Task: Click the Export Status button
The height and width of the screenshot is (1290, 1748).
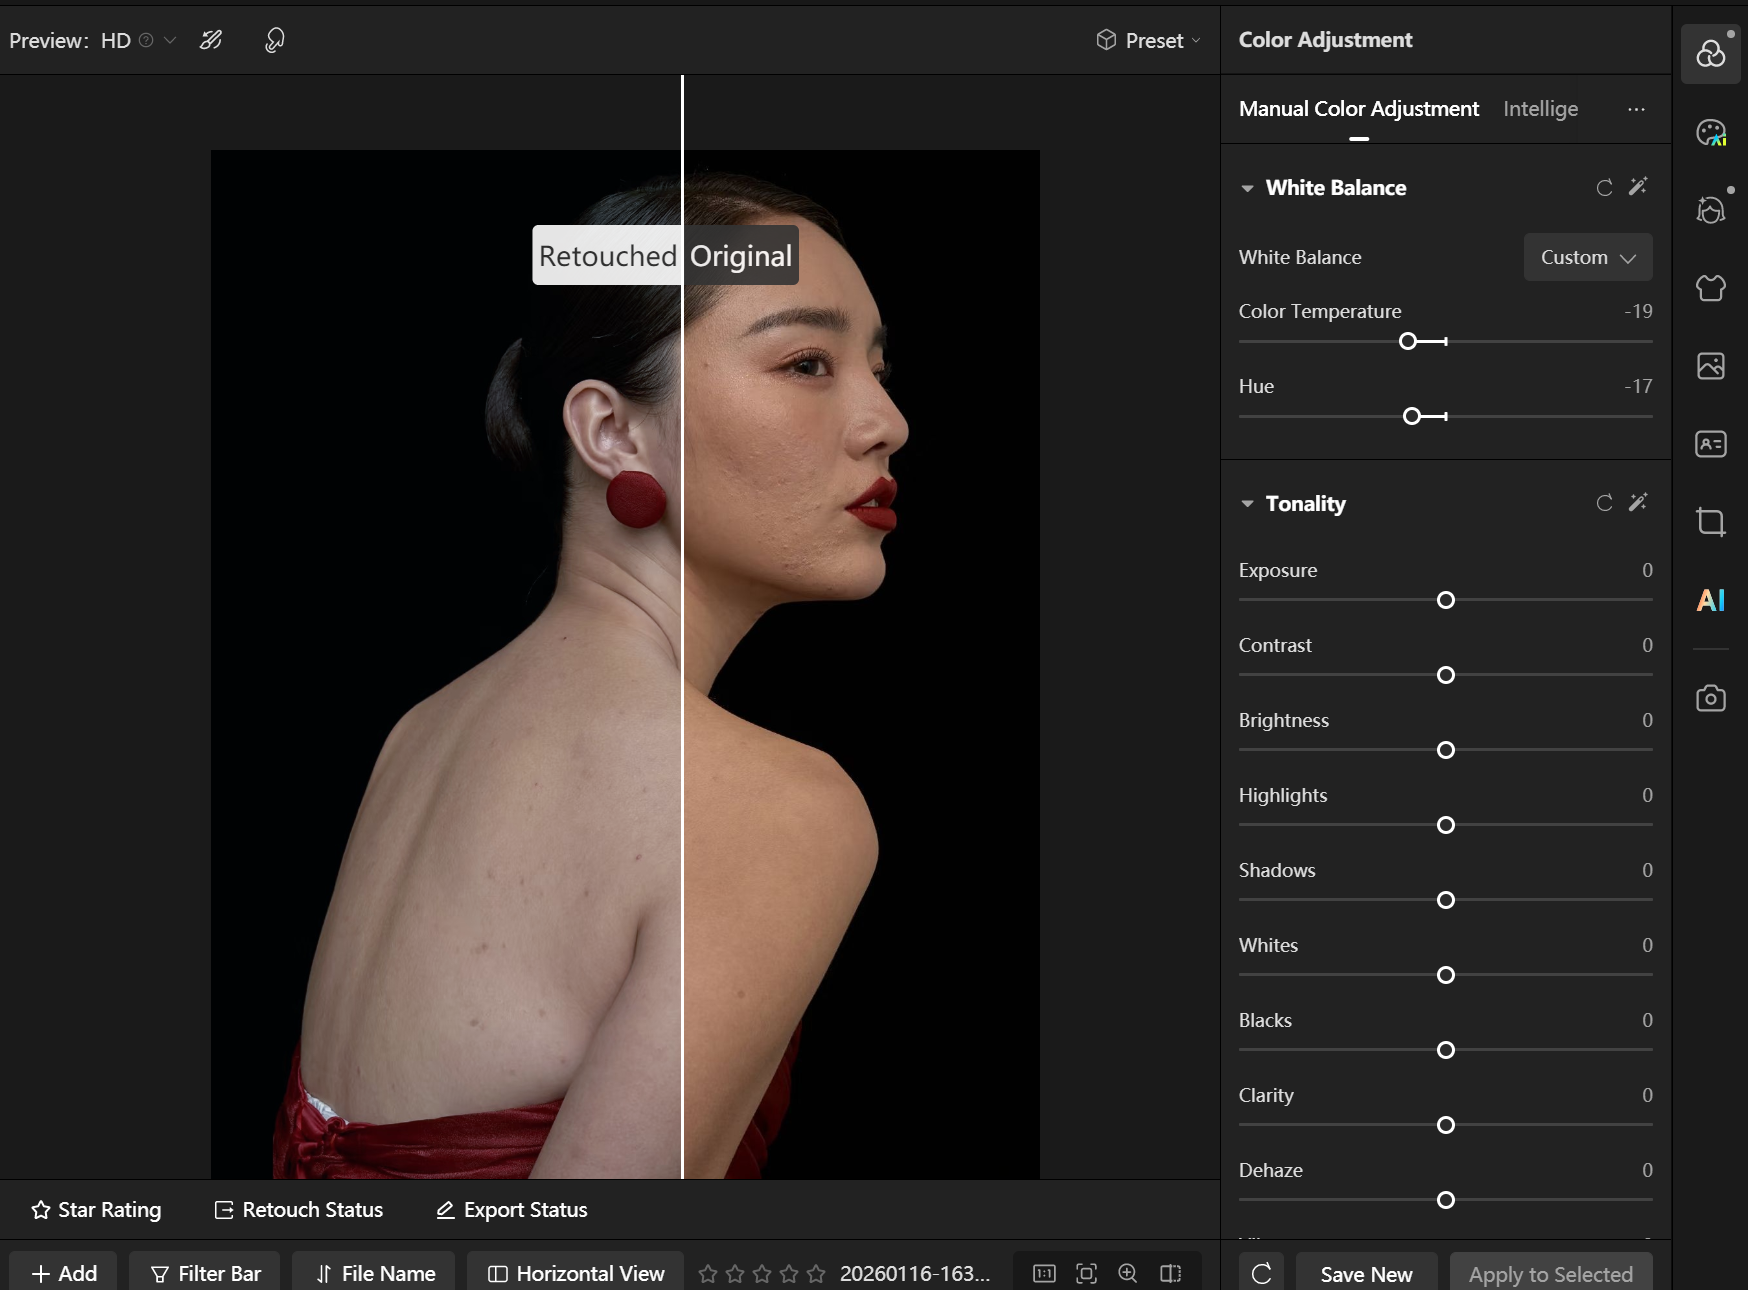Action: 512,1210
